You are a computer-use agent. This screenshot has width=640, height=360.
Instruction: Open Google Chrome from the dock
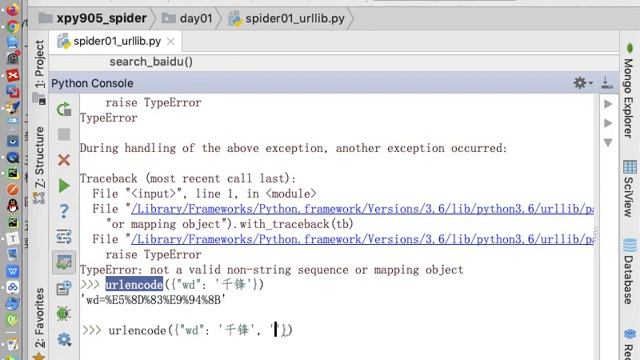pyautogui.click(x=13, y=27)
